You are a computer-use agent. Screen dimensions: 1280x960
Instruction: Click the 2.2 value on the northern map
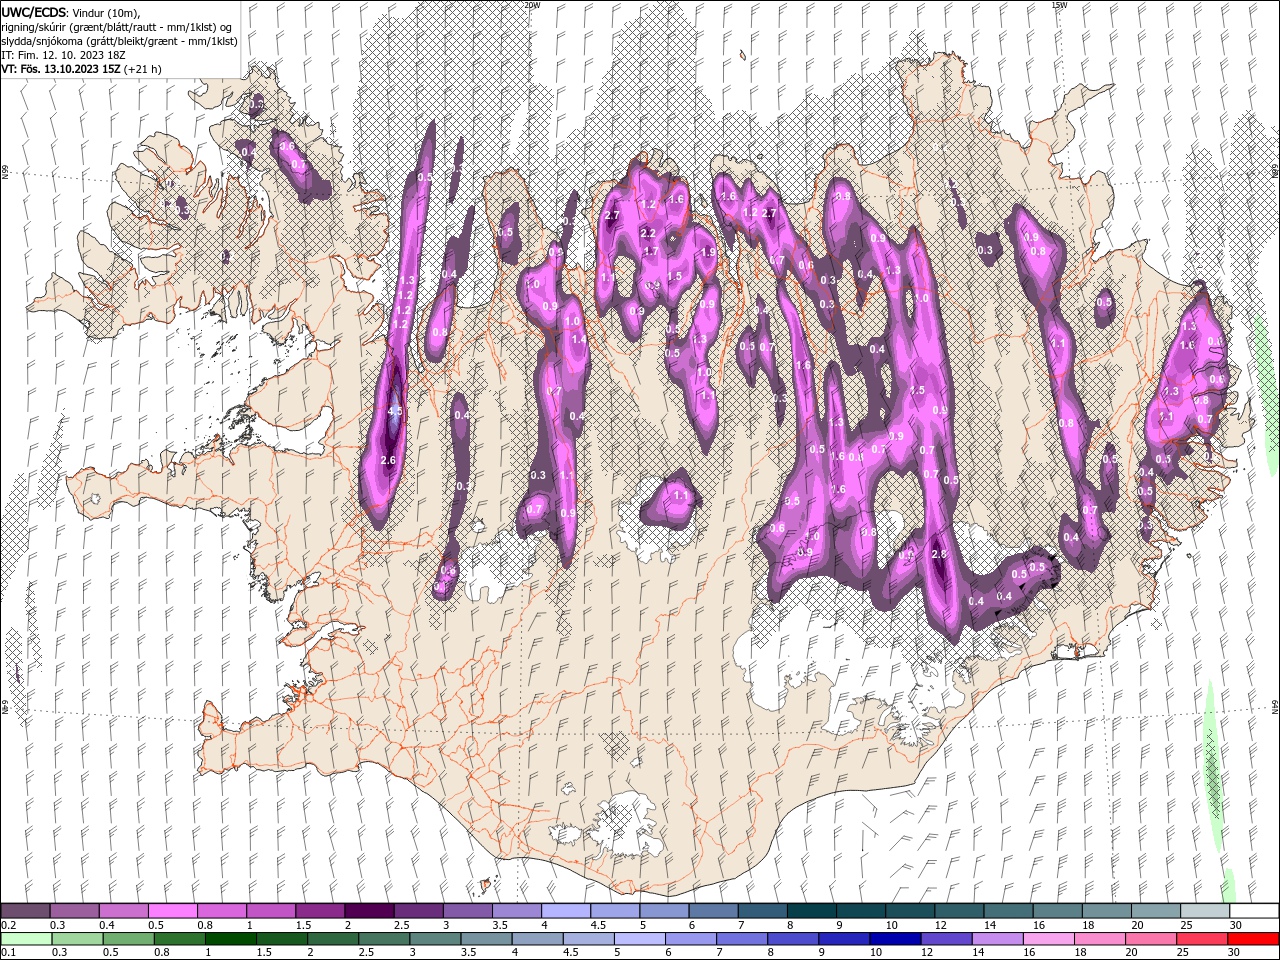pyautogui.click(x=648, y=233)
